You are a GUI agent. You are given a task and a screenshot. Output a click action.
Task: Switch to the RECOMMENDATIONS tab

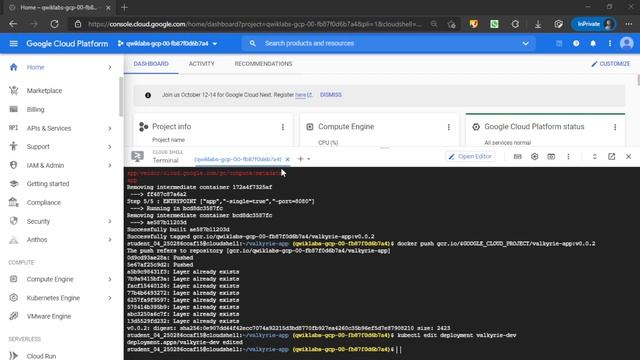(263, 64)
